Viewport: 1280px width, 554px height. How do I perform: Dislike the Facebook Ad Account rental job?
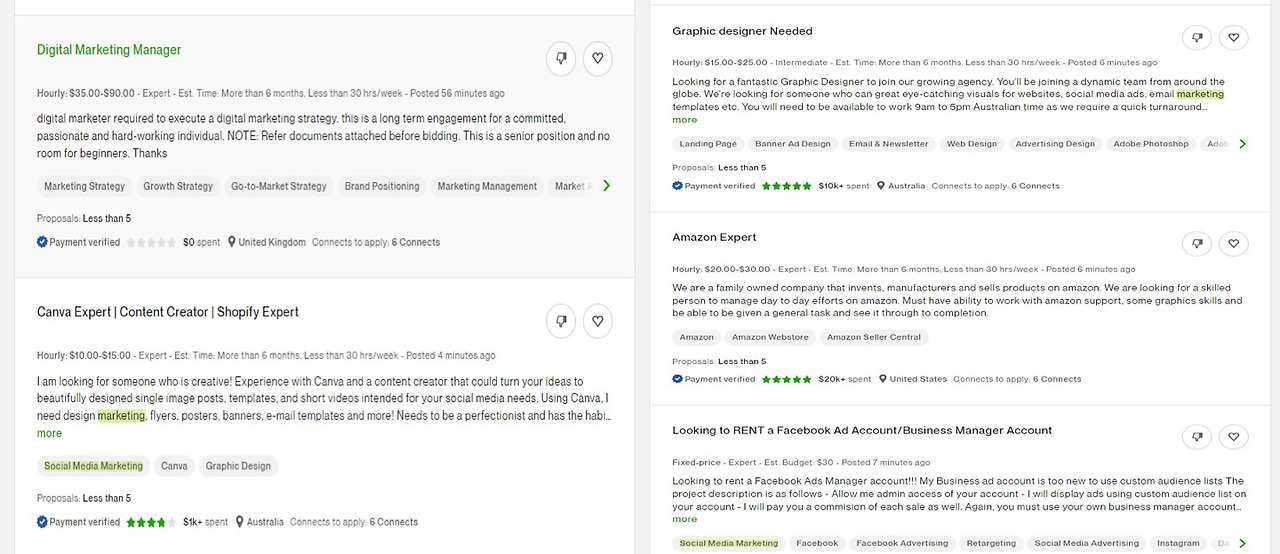point(1197,437)
